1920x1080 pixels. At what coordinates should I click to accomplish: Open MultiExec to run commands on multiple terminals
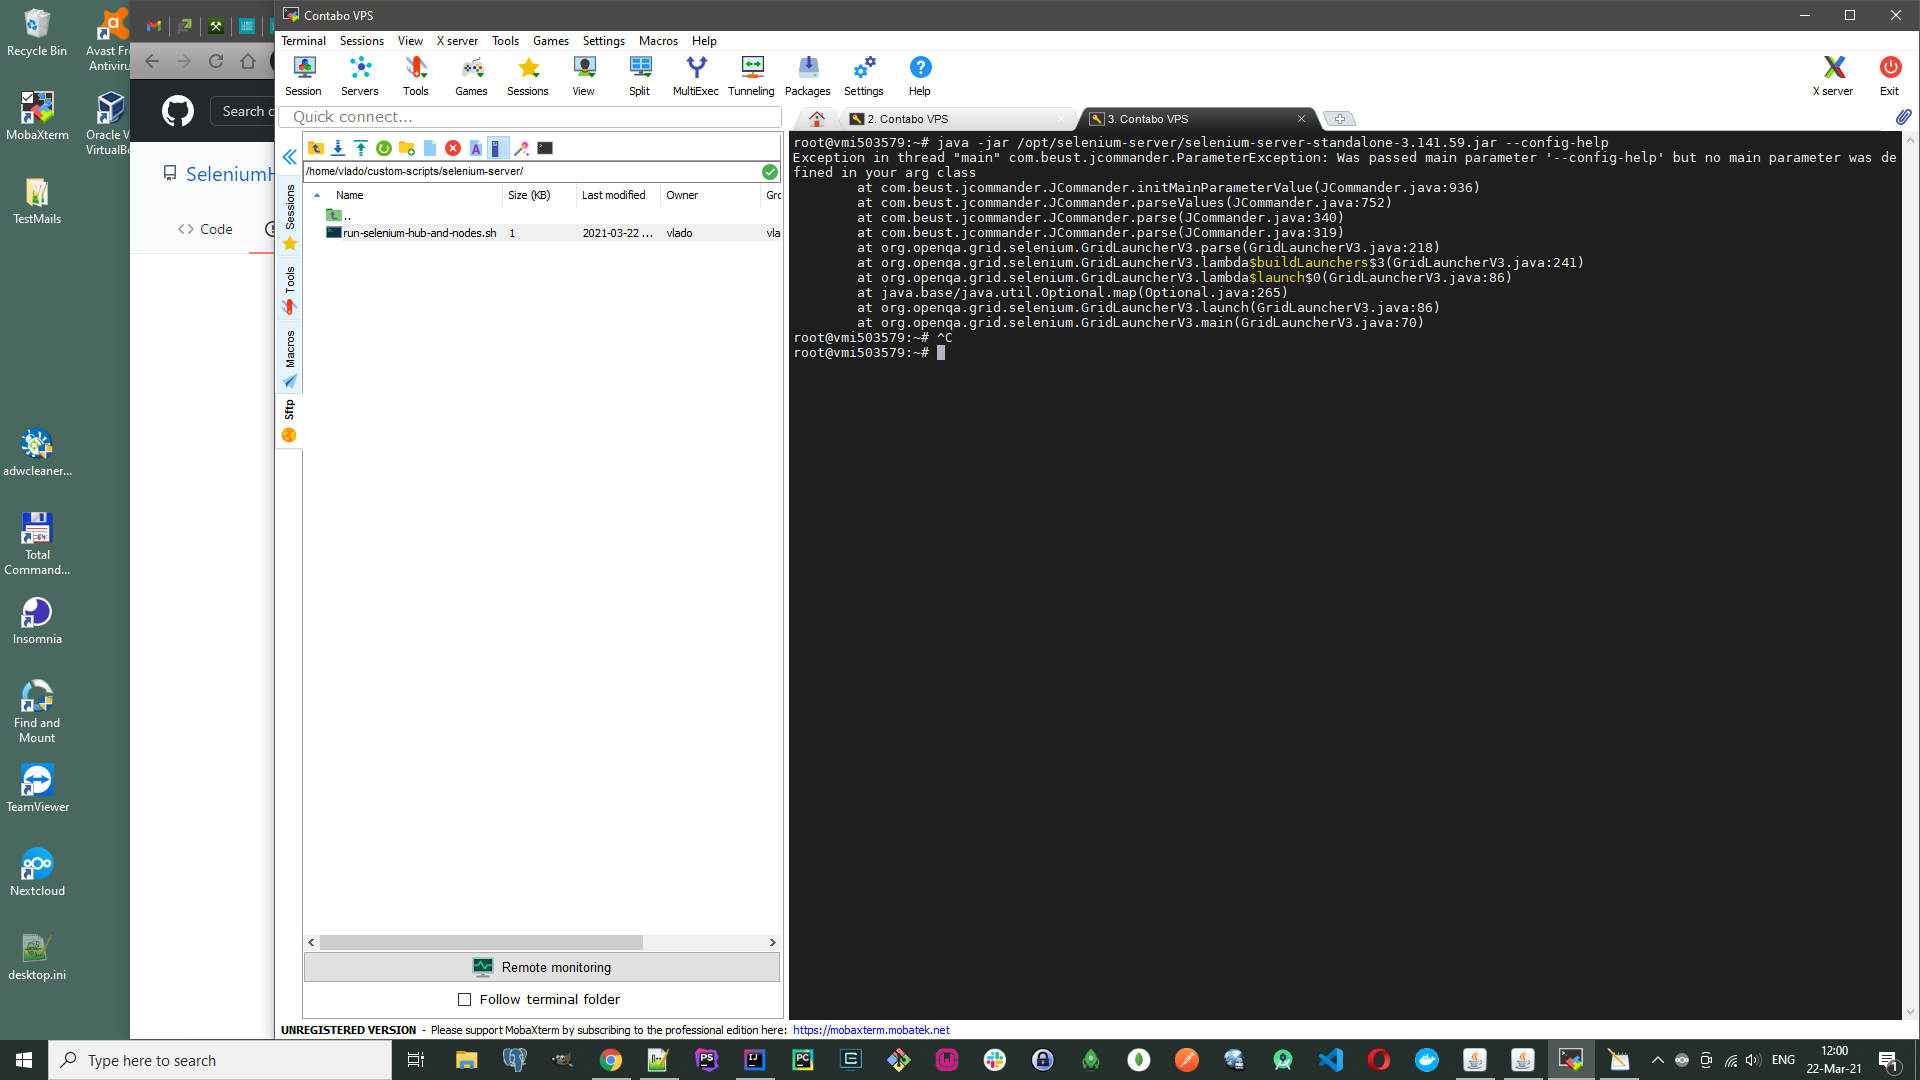click(x=695, y=74)
